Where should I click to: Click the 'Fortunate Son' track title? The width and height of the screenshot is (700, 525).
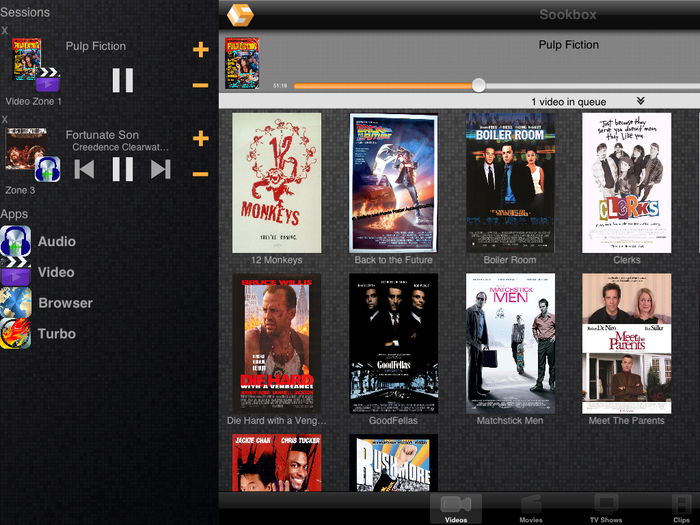(102, 135)
